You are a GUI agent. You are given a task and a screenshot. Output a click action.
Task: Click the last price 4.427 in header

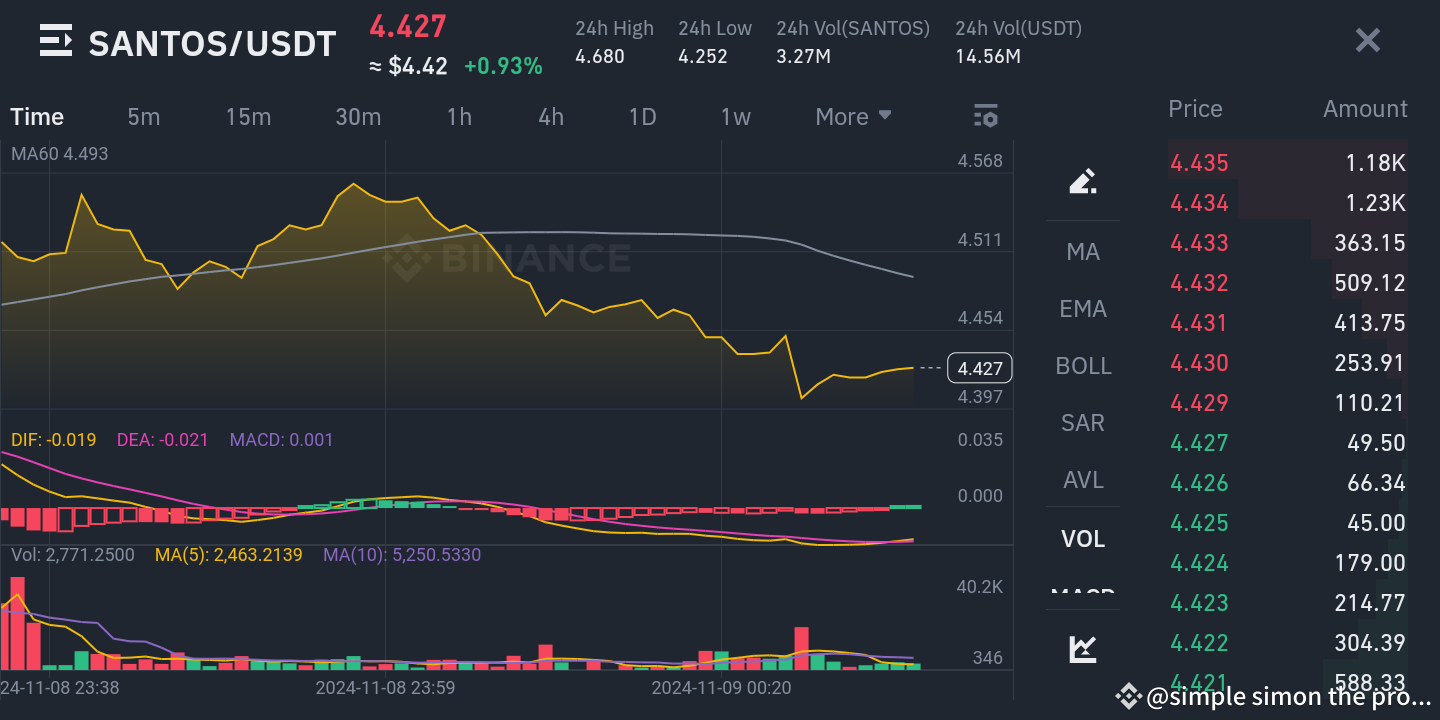click(x=408, y=26)
